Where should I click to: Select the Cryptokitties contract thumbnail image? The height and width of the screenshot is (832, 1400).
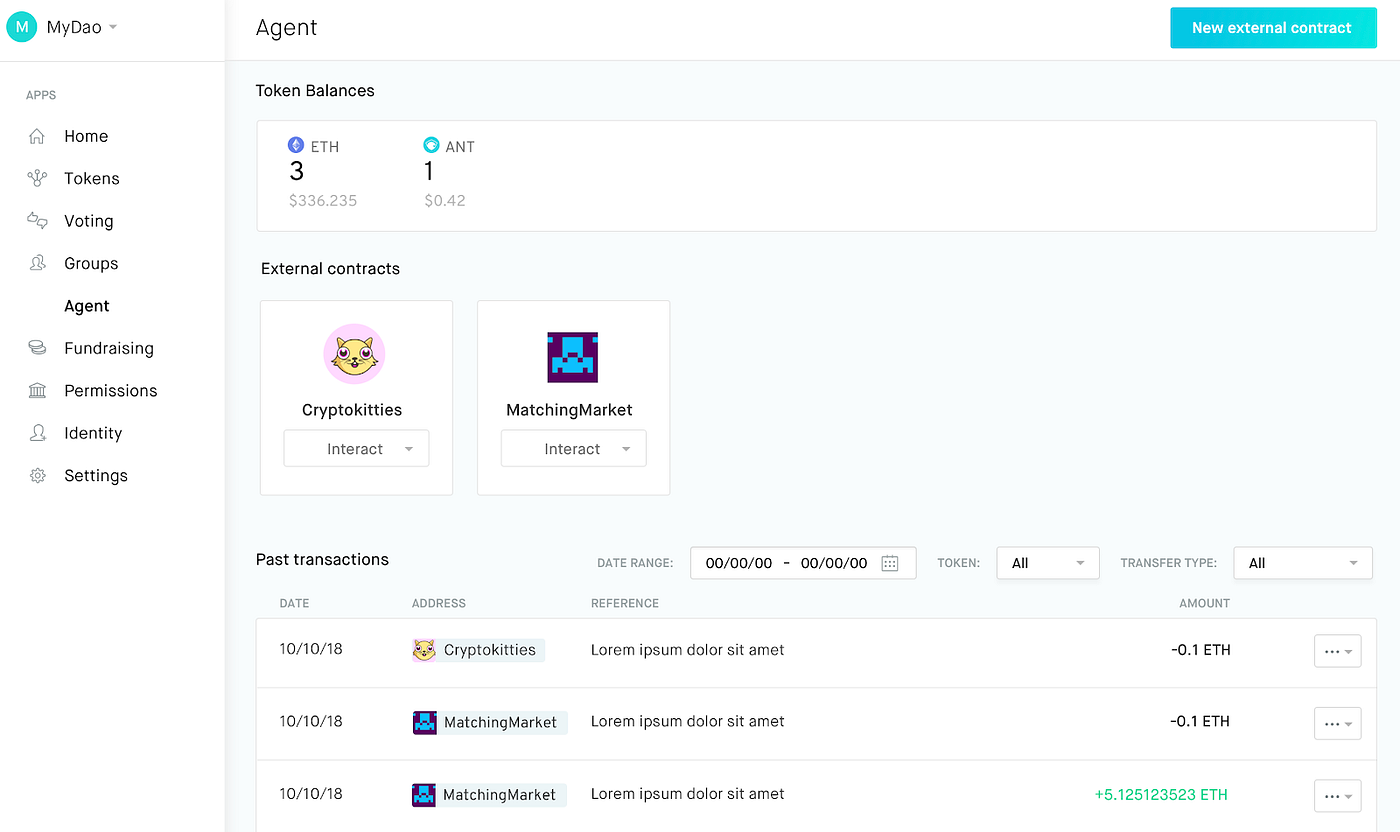tap(354, 353)
